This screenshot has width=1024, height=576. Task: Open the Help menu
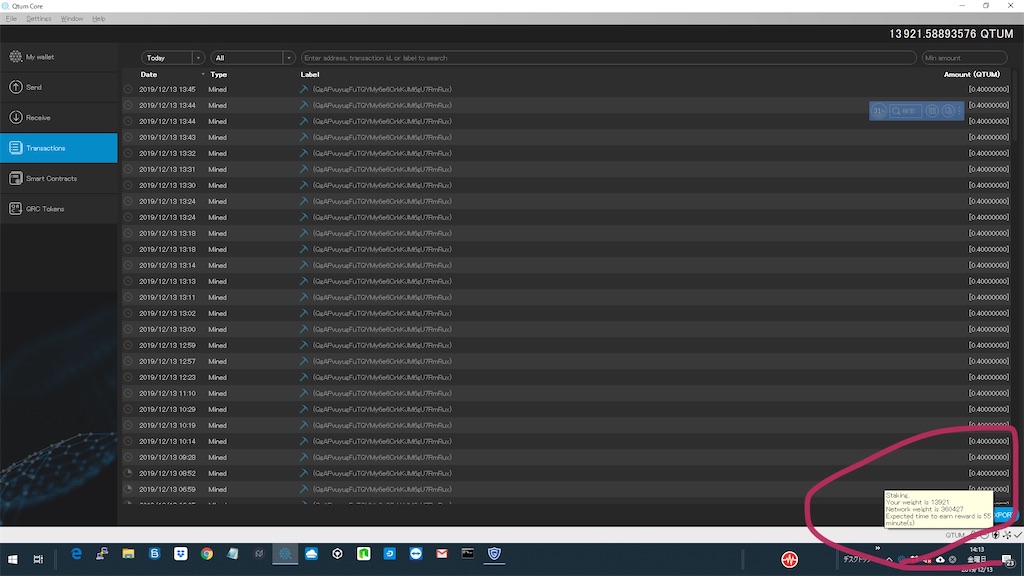99,18
